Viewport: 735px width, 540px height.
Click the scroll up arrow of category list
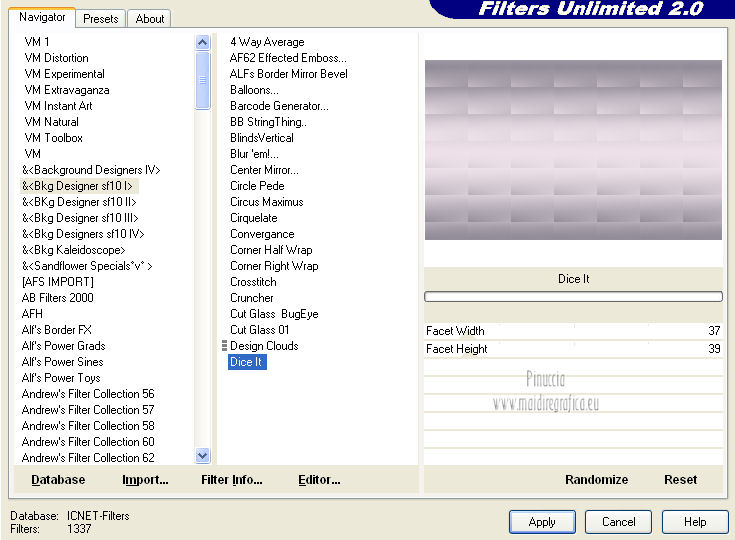pos(202,43)
